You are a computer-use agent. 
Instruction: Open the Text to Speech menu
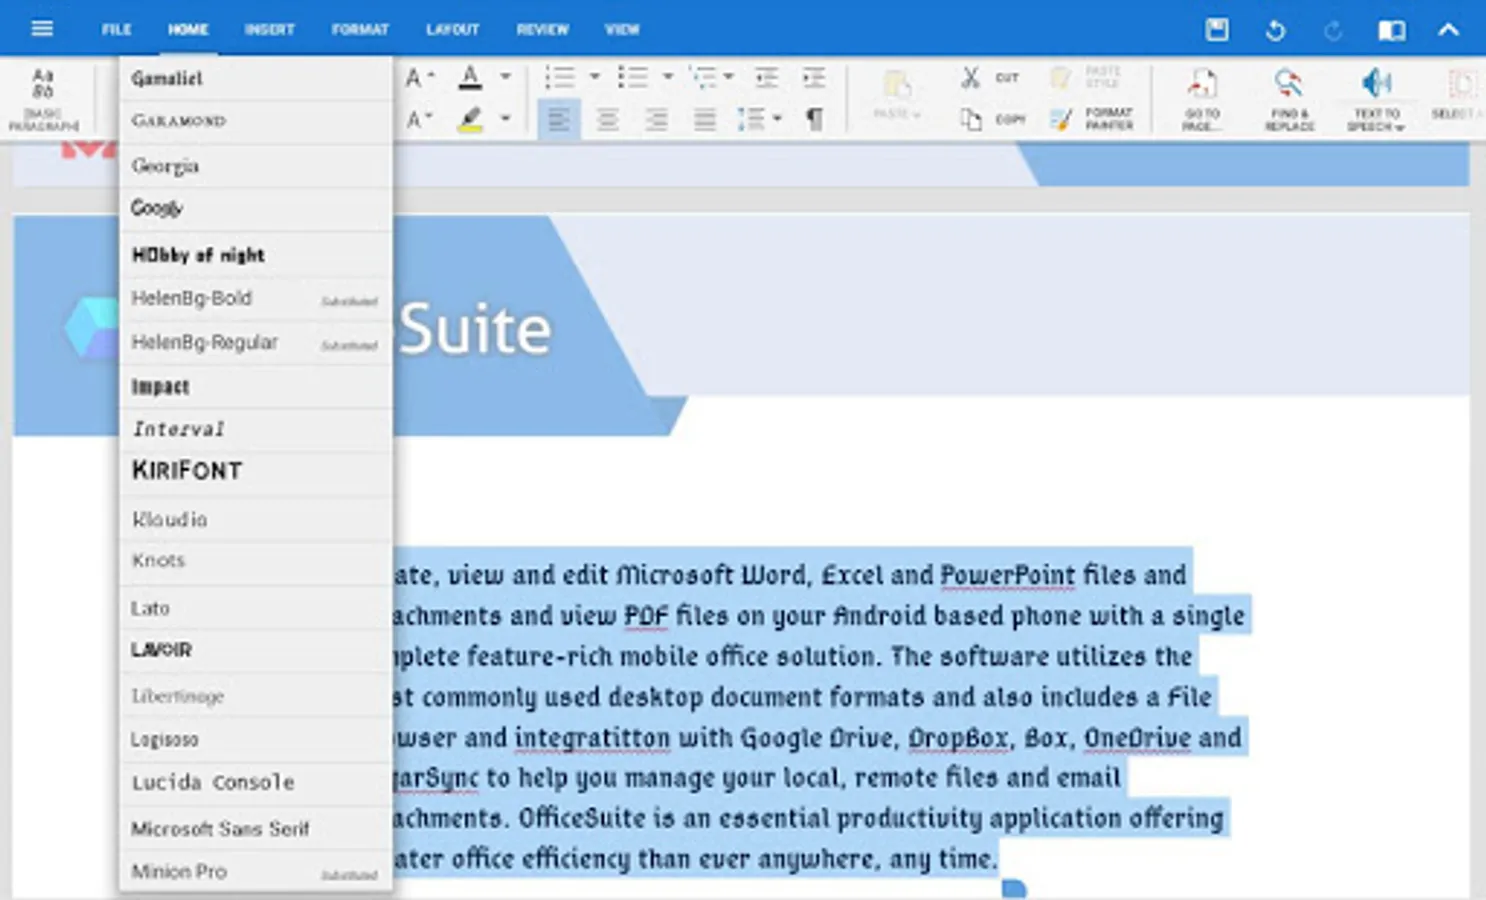[x=1377, y=99]
